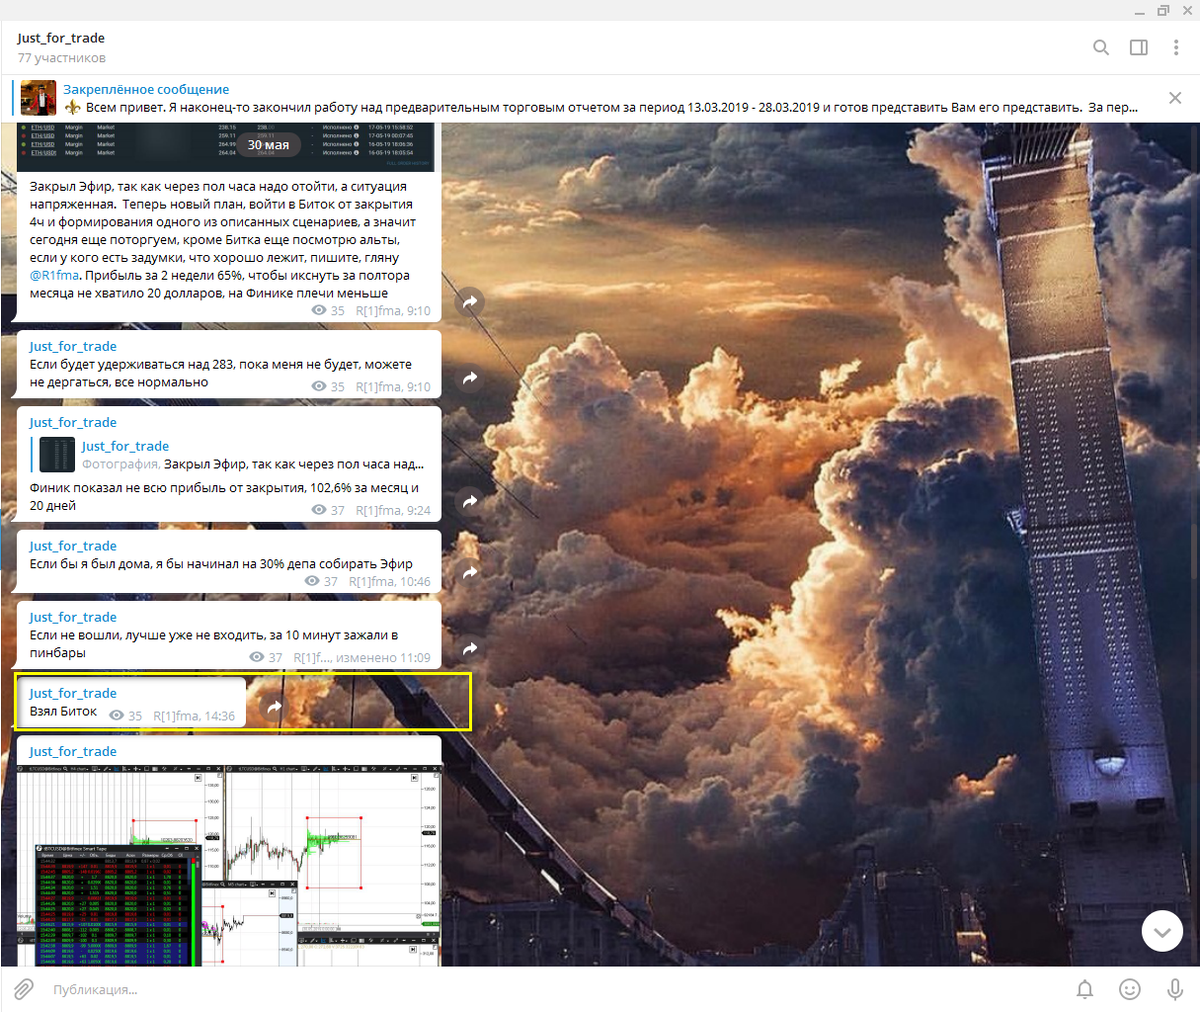Screen dimensions: 1200x1012
Task: Forward the 30% deposit Ether message
Action: click(471, 573)
